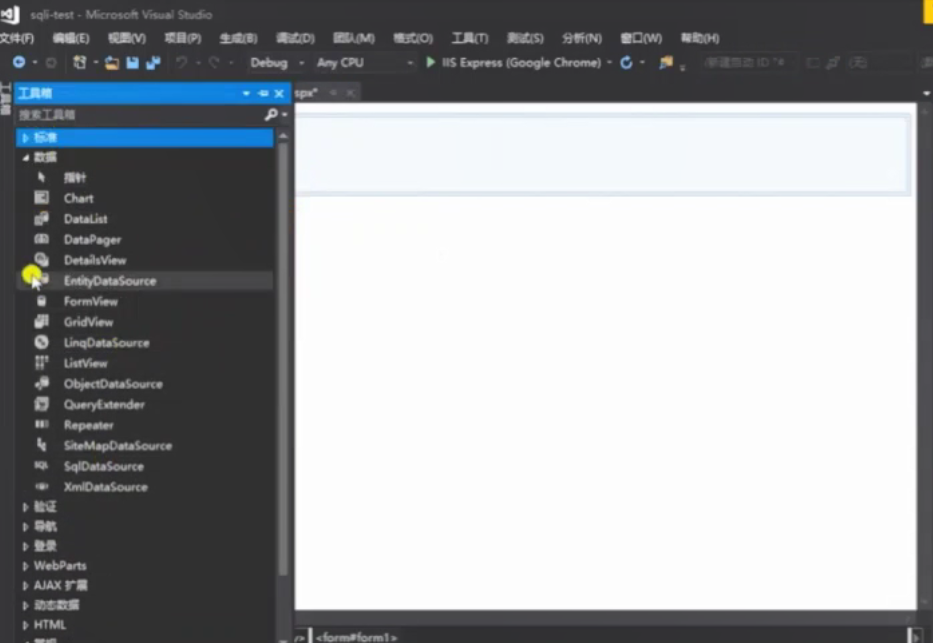Click the Navigate Backward arrow icon
This screenshot has height=643, width=933.
pyautogui.click(x=19, y=62)
